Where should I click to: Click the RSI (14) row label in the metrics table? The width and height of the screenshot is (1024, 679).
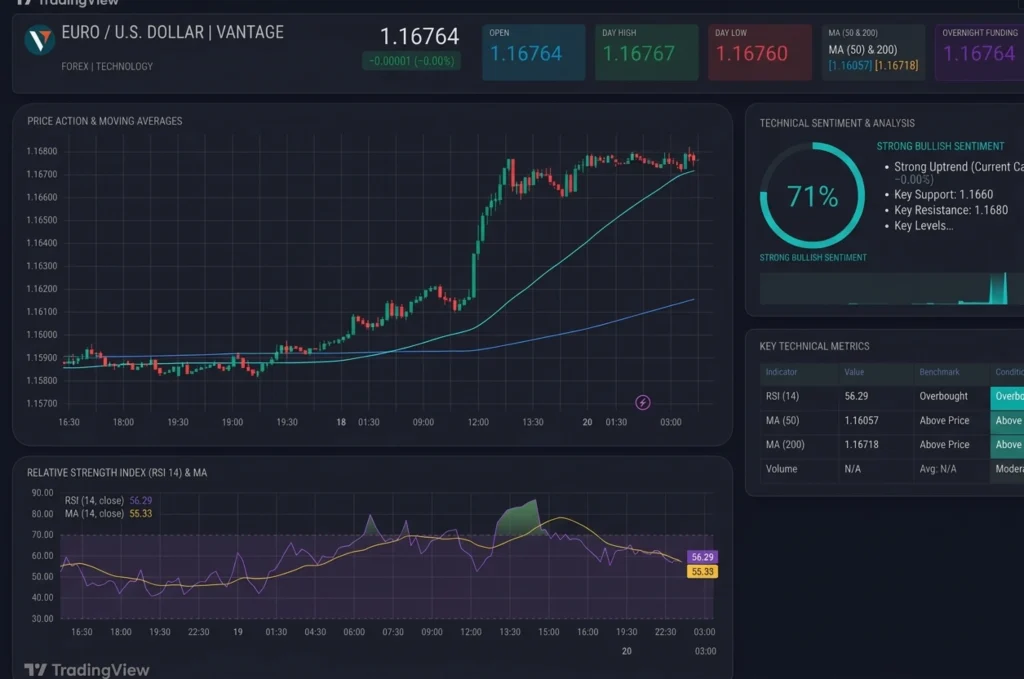pyautogui.click(x=782, y=396)
